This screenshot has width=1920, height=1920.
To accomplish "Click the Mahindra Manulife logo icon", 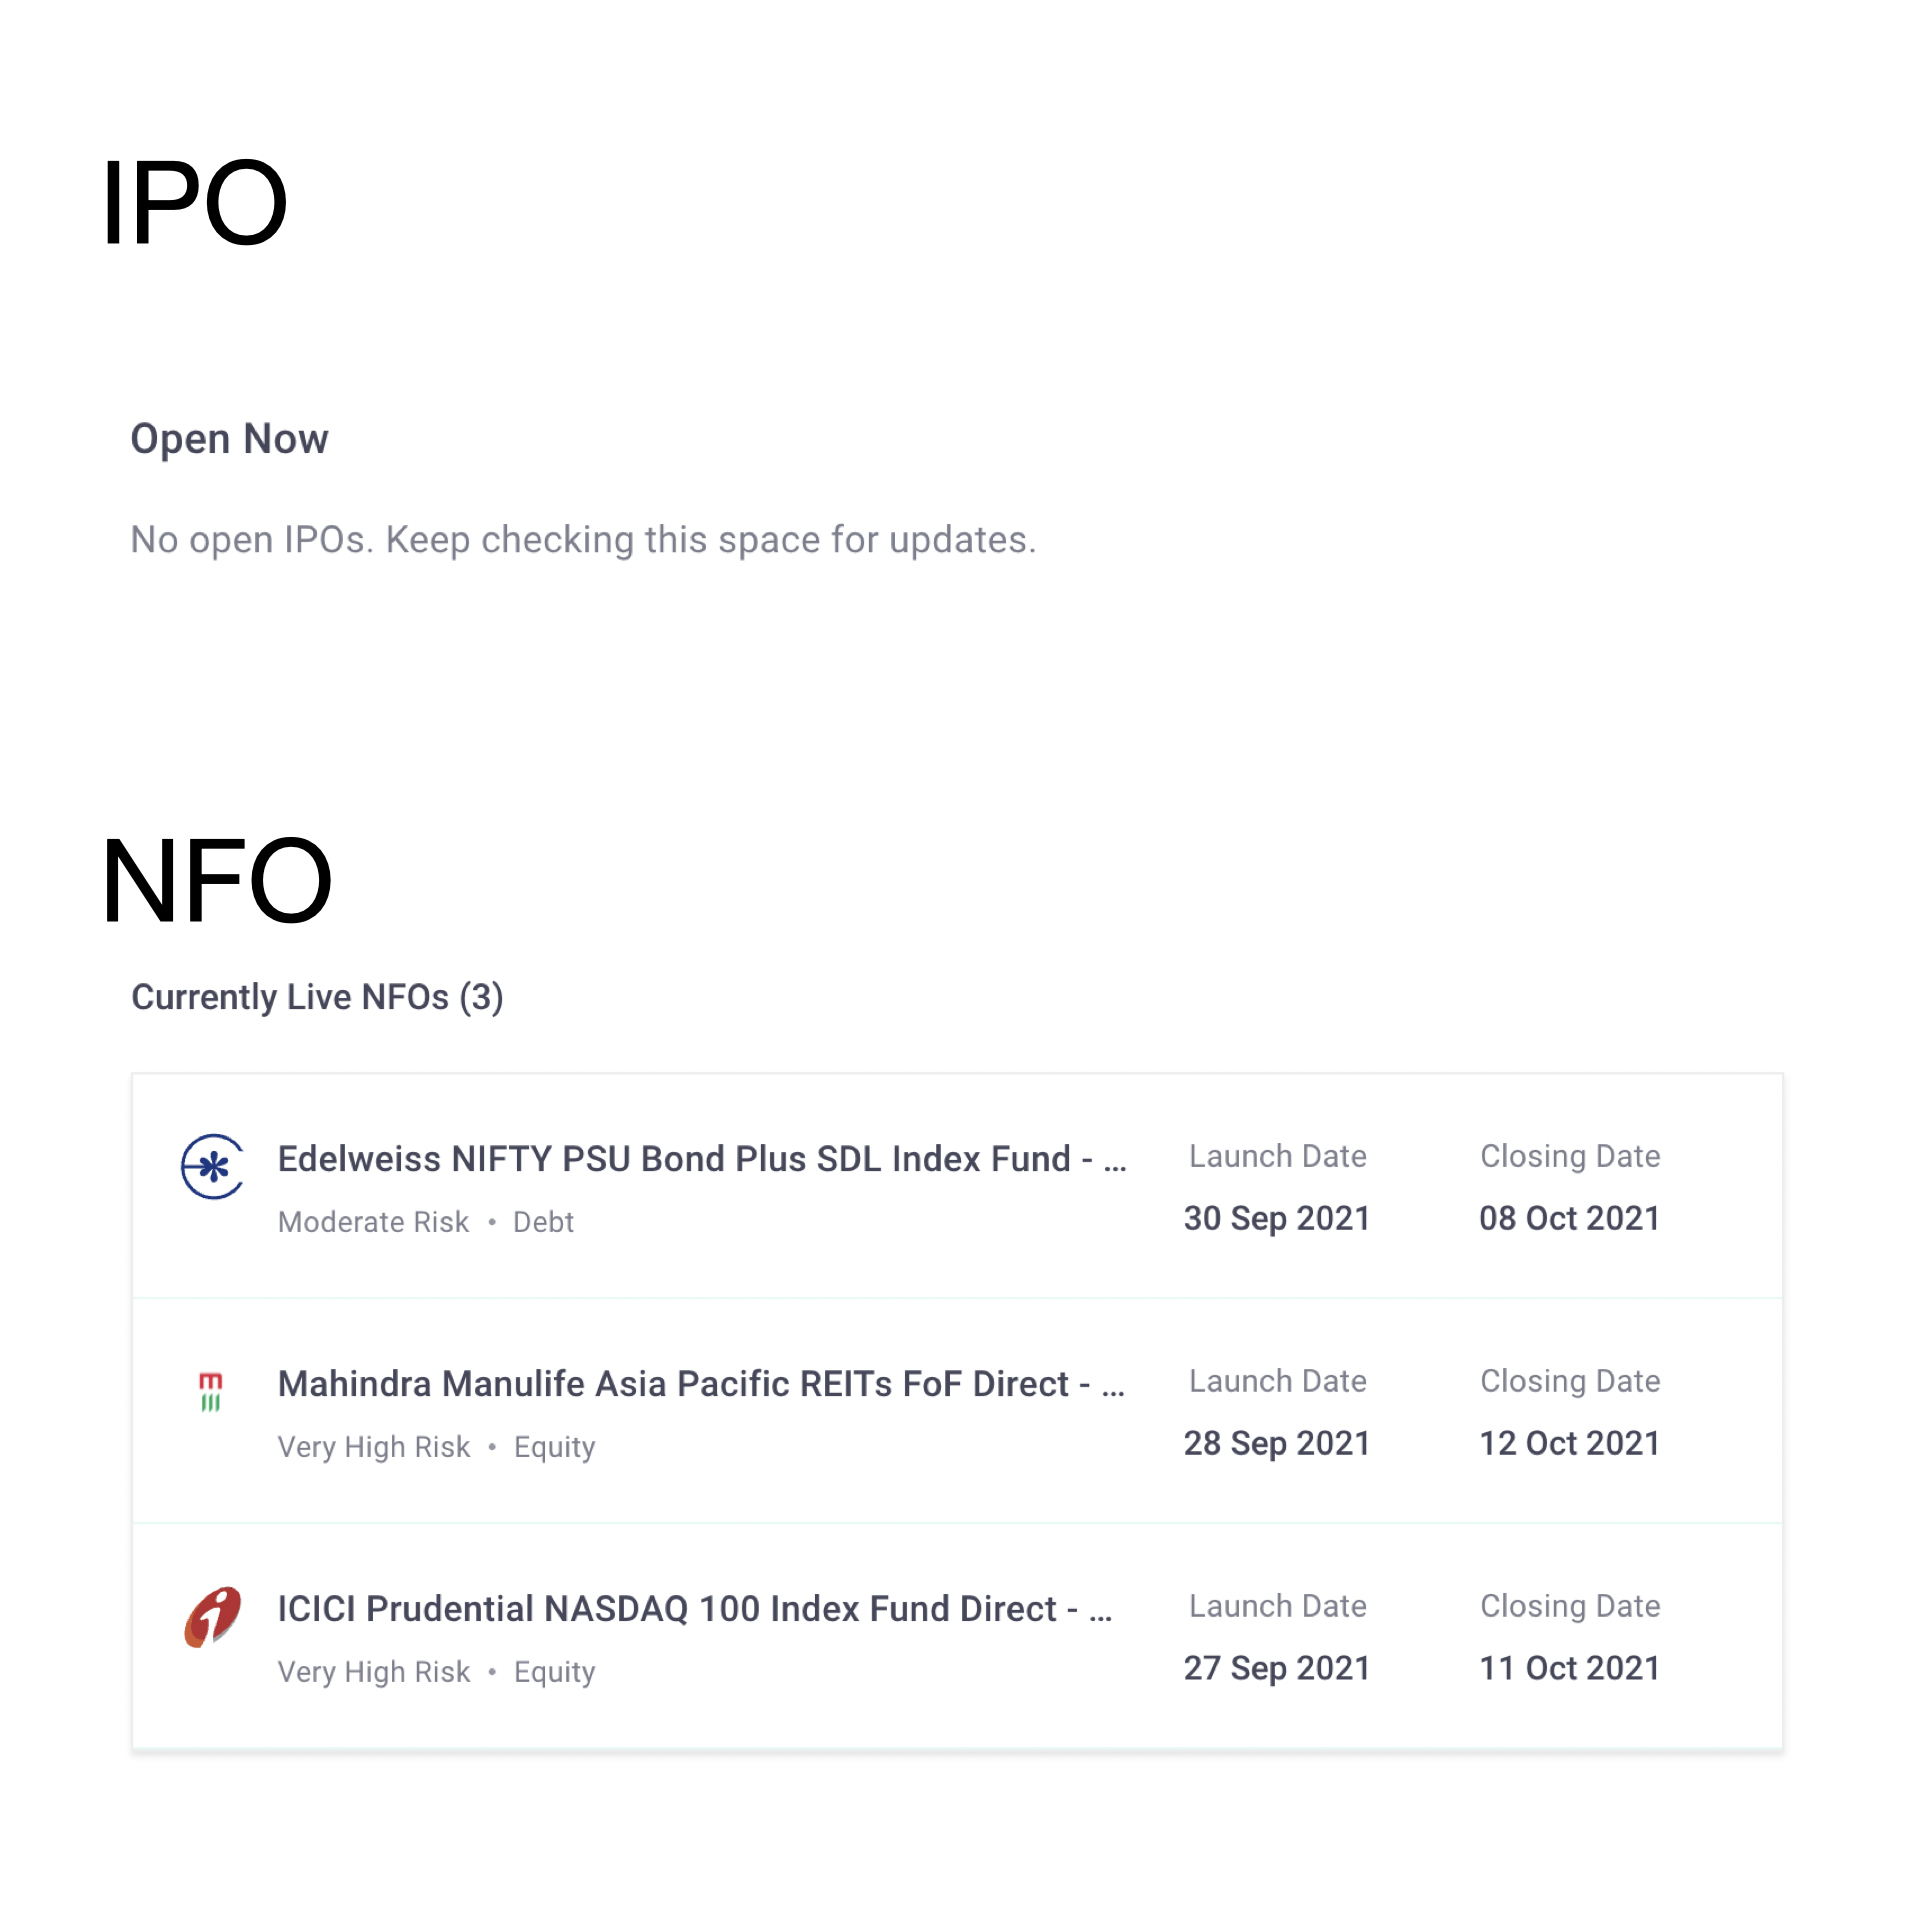I will coord(210,1391).
